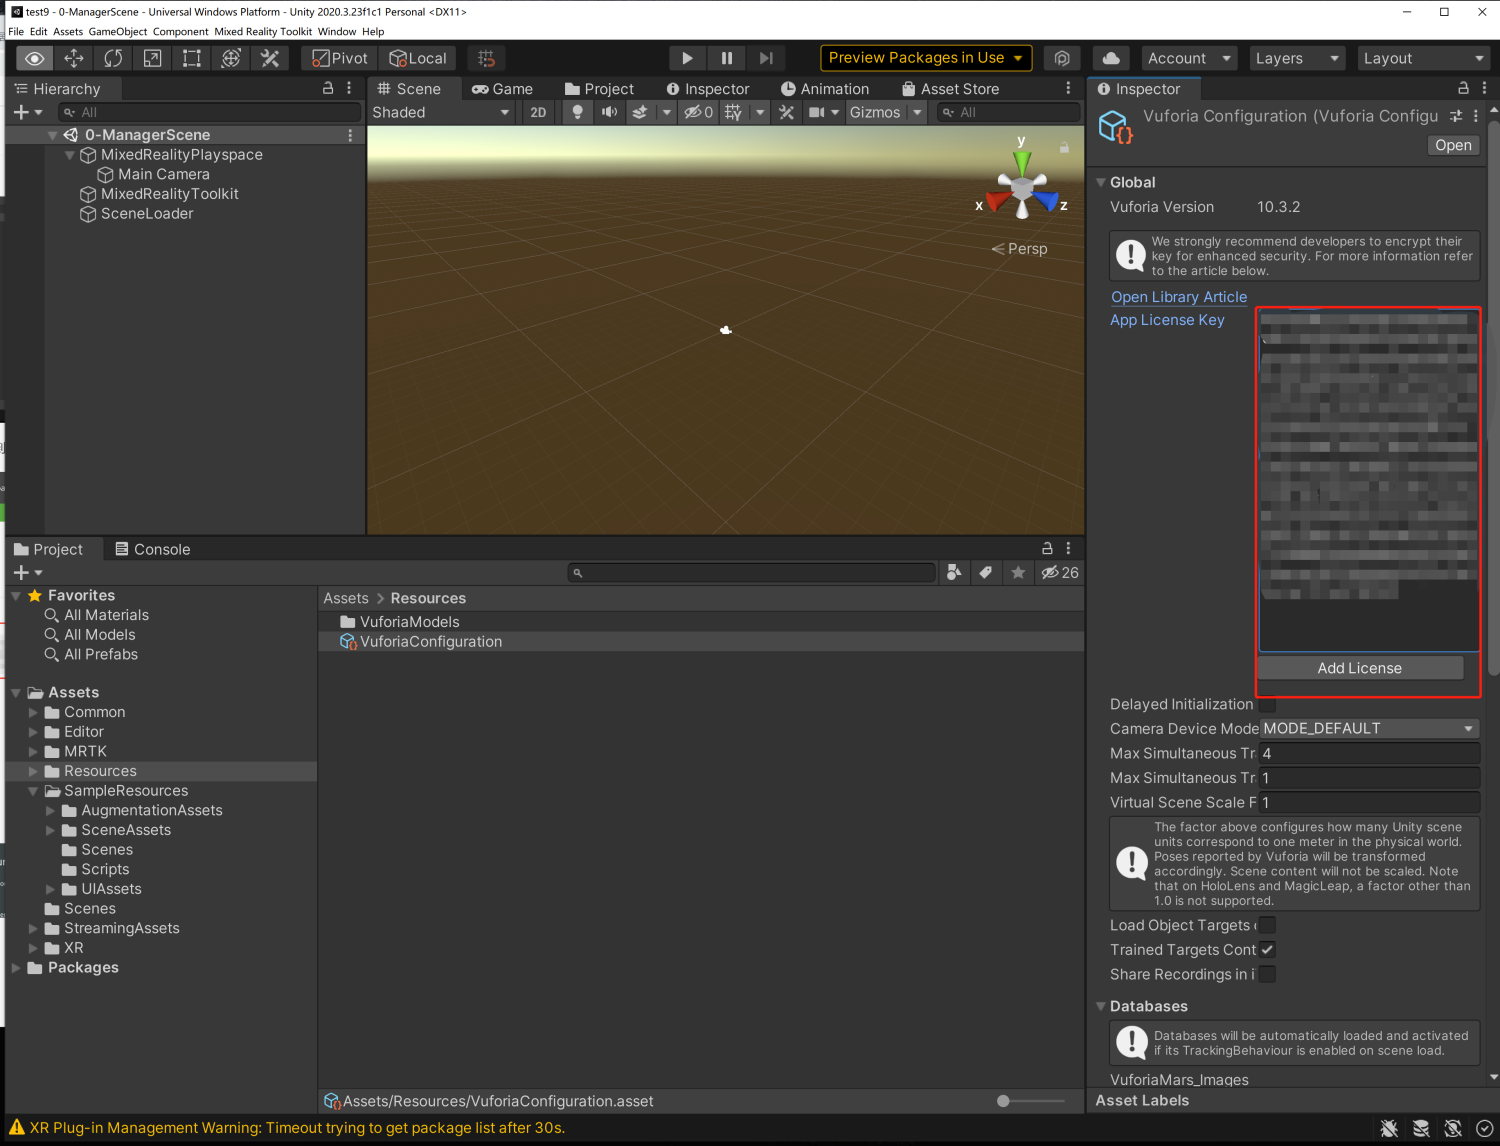Open the Layers dropdown
1500x1146 pixels.
click(x=1297, y=58)
